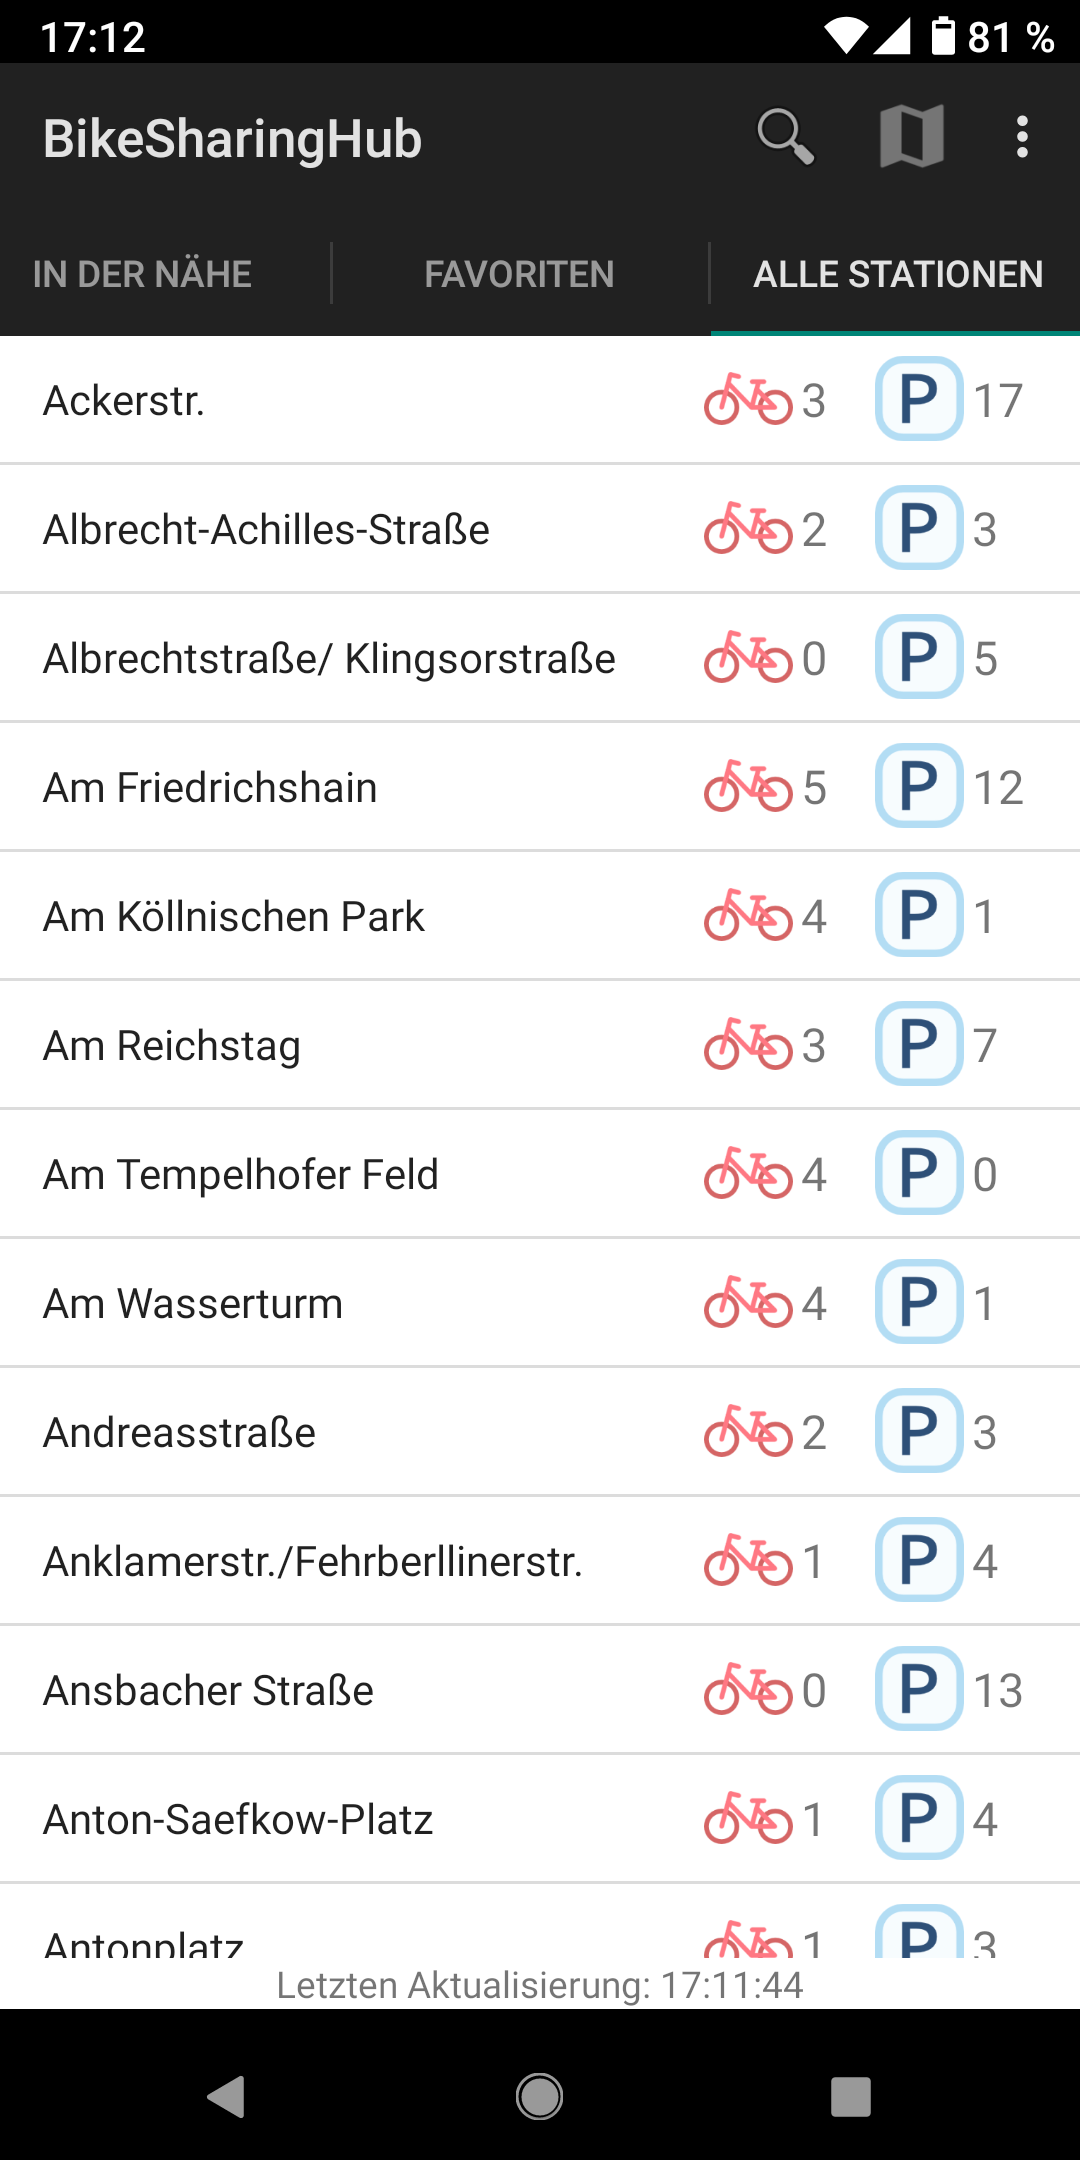The width and height of the screenshot is (1080, 2160).
Task: Tap the parking icon for Andreasstraße
Action: [919, 1432]
